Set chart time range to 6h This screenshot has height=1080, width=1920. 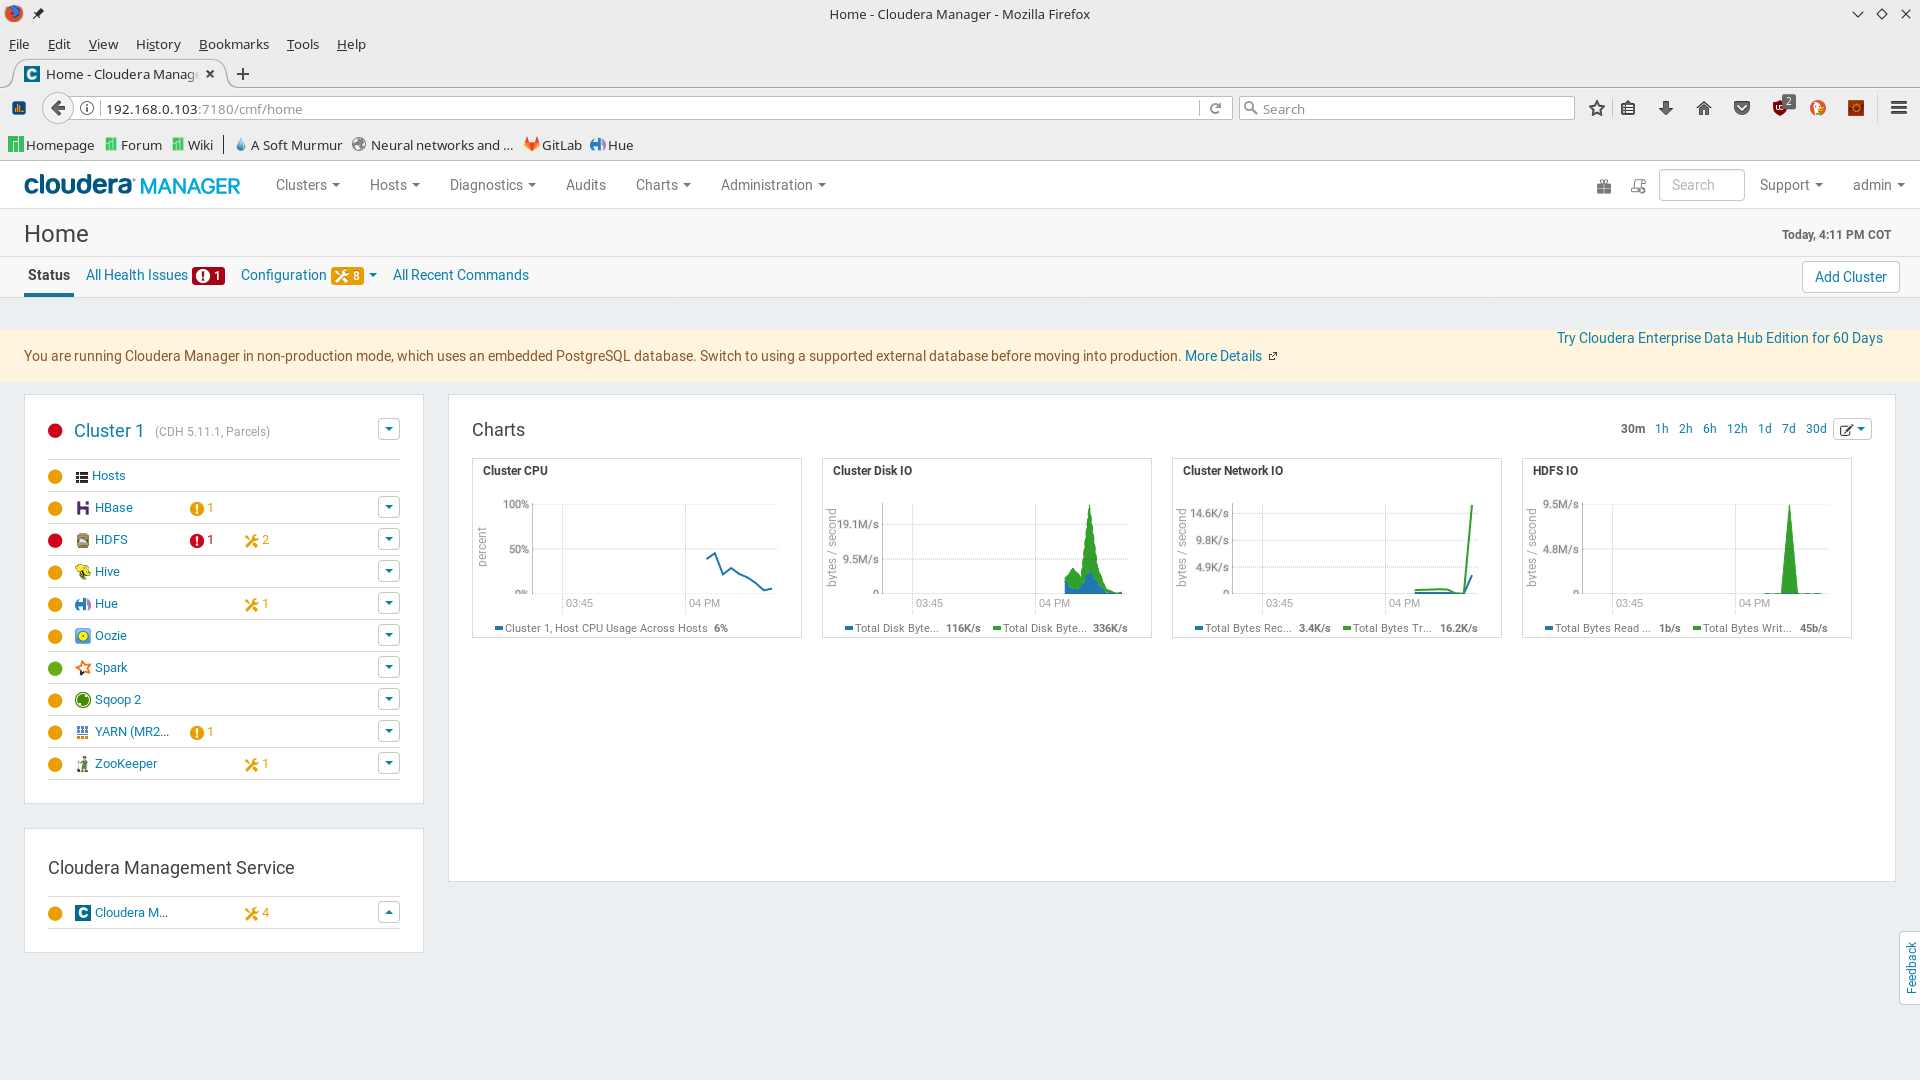pyautogui.click(x=1710, y=429)
